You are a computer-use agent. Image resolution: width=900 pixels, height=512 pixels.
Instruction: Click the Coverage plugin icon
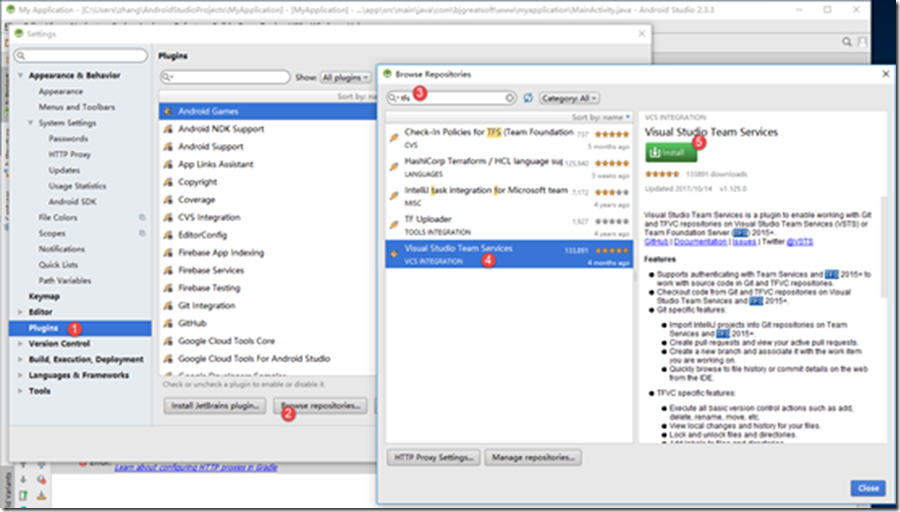coord(168,200)
